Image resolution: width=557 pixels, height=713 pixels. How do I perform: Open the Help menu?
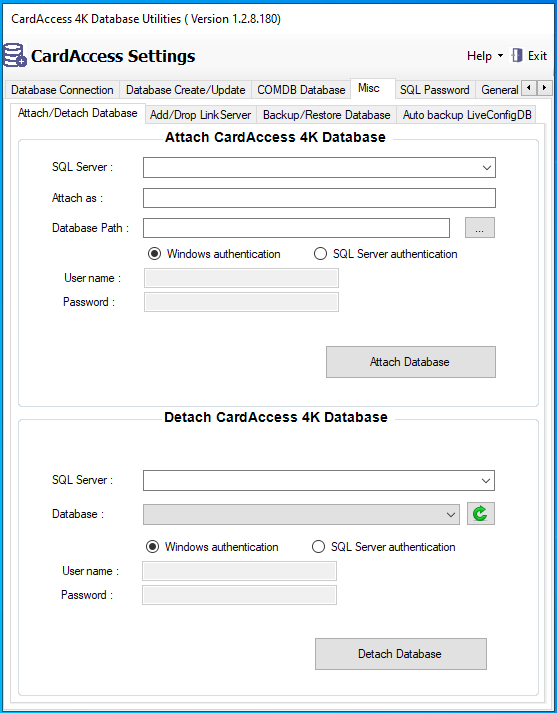point(485,56)
